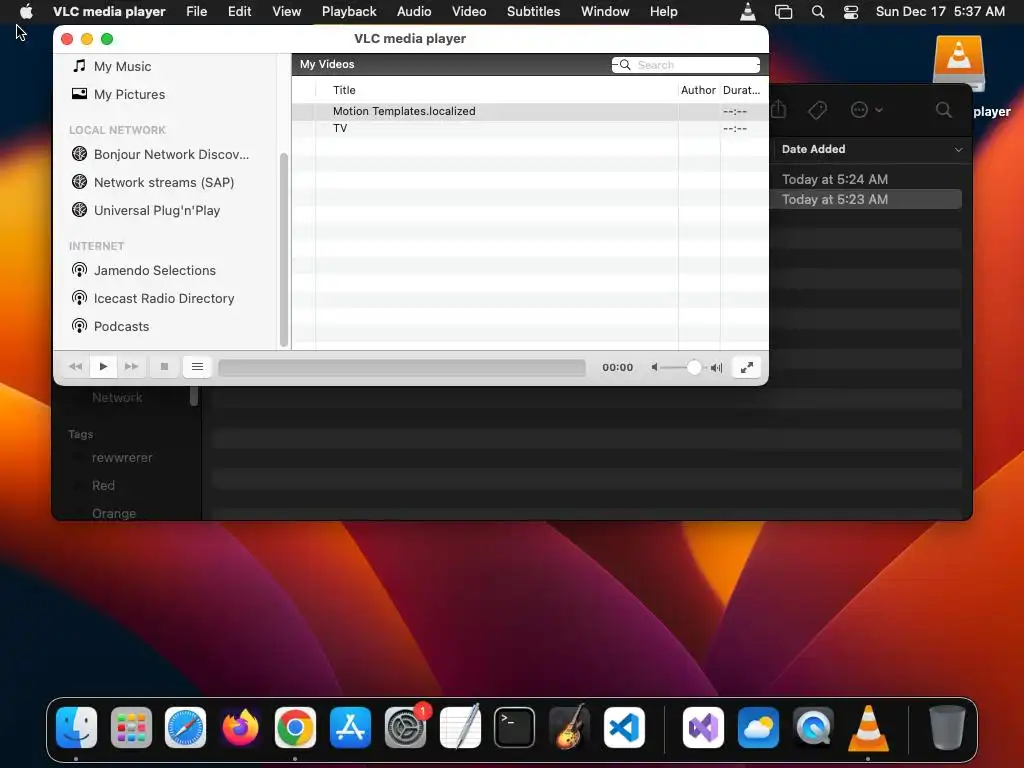
Task: Toggle fullscreen with the expand arrows button
Action: point(746,368)
